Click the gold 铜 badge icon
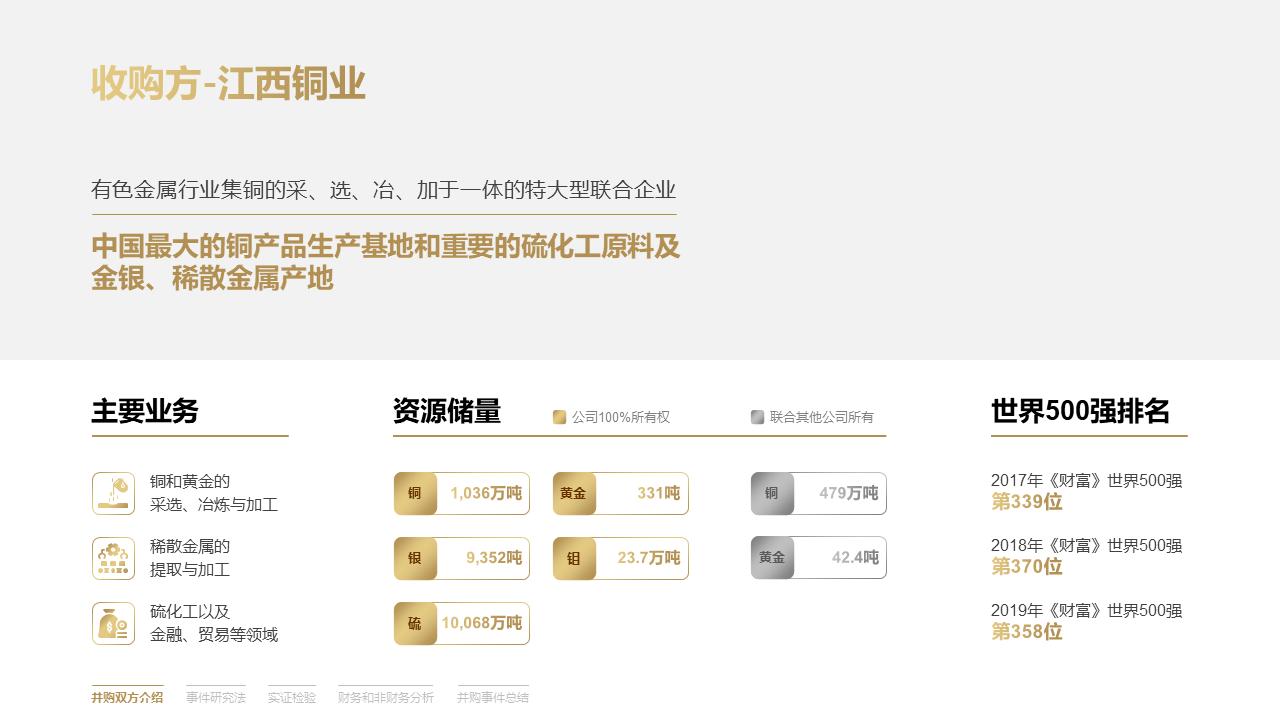The image size is (1280, 720). pos(415,493)
